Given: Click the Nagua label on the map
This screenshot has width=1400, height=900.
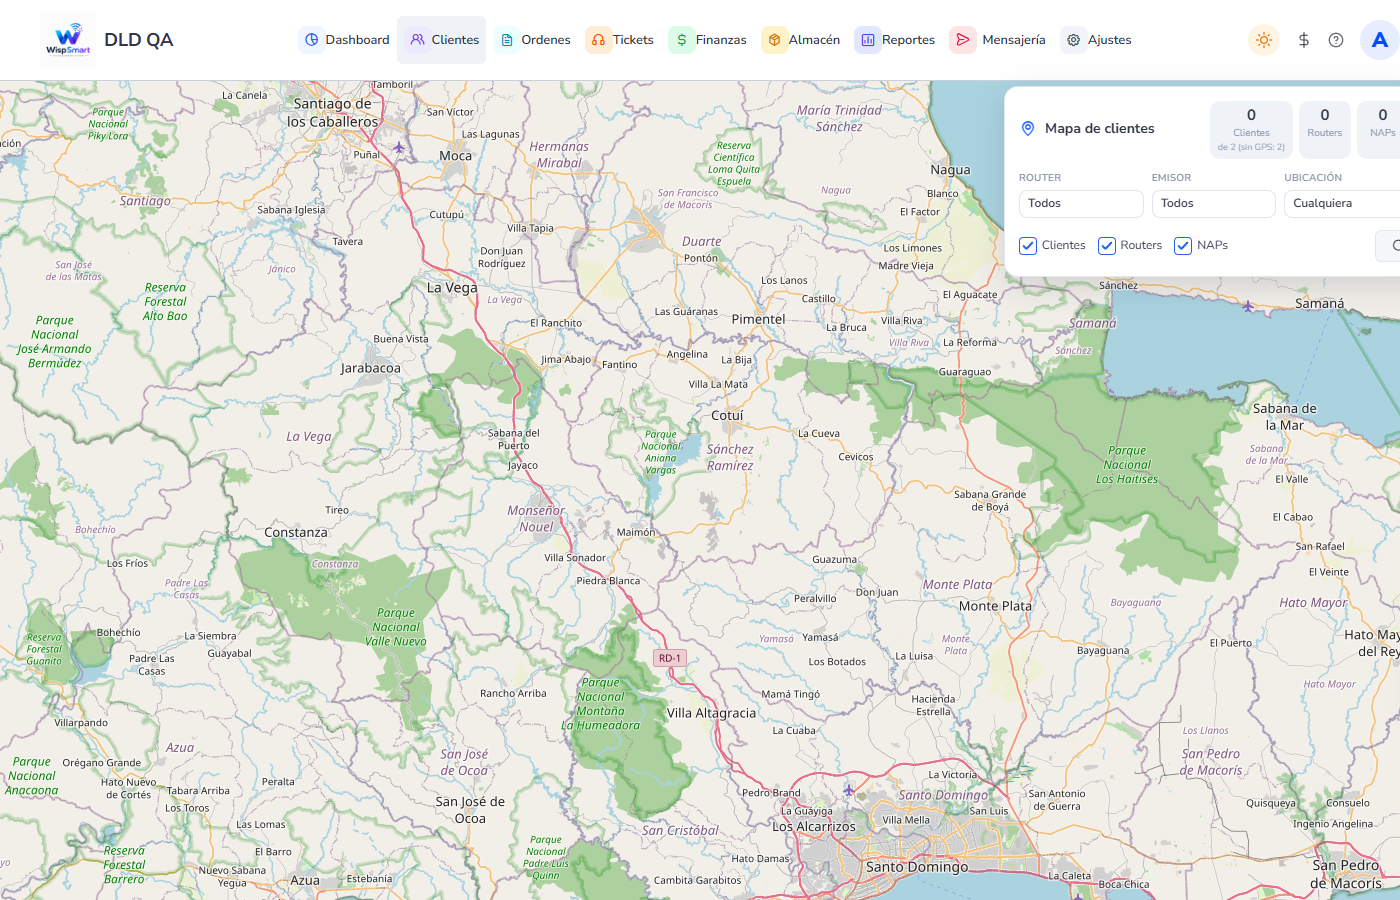Looking at the screenshot, I should [x=950, y=170].
